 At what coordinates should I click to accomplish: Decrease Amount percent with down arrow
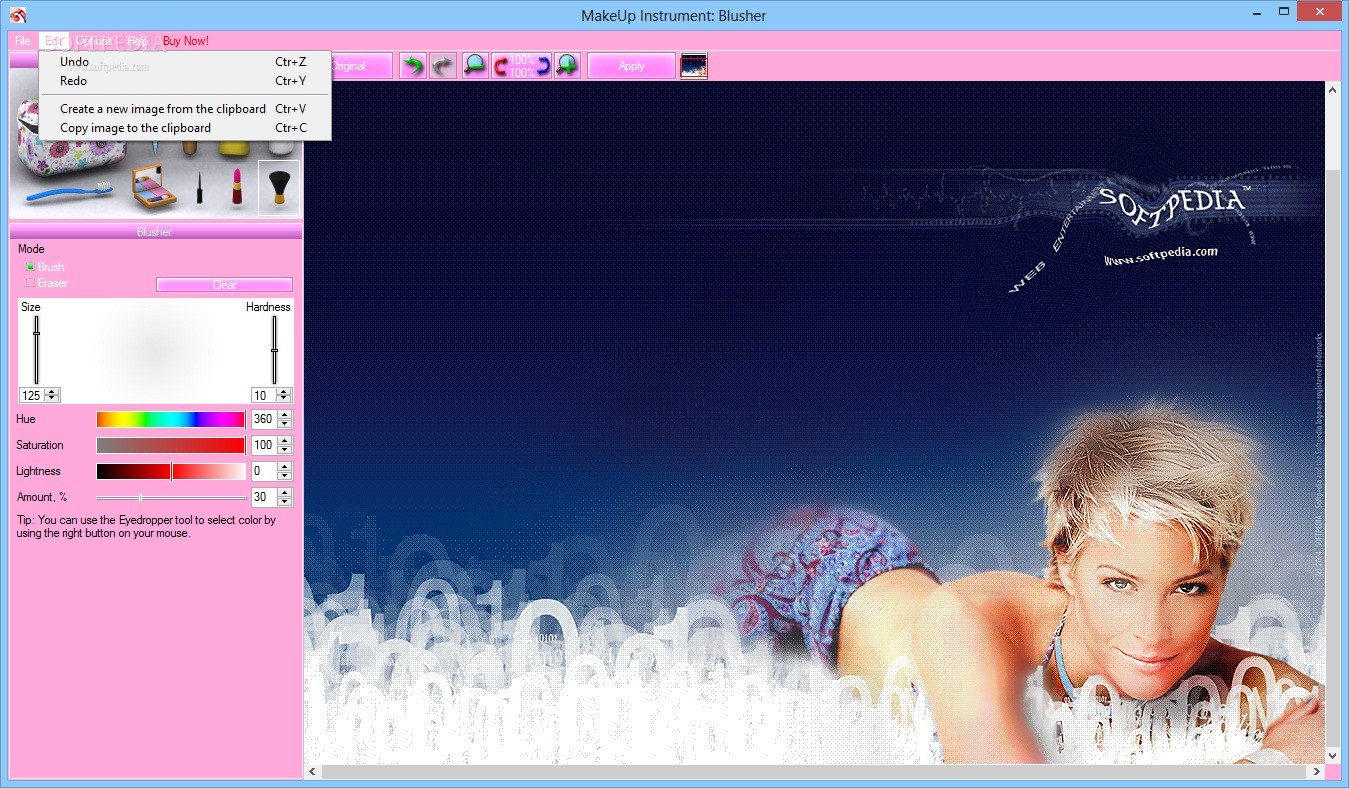click(x=285, y=501)
